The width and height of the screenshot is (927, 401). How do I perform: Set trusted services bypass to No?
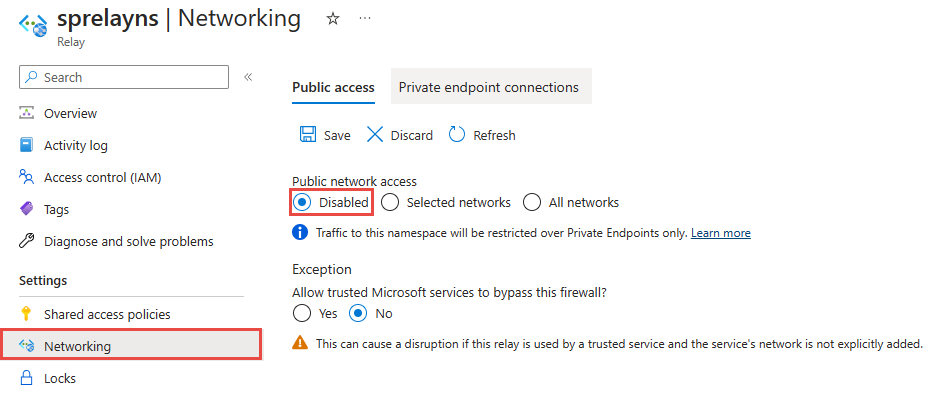click(x=360, y=313)
